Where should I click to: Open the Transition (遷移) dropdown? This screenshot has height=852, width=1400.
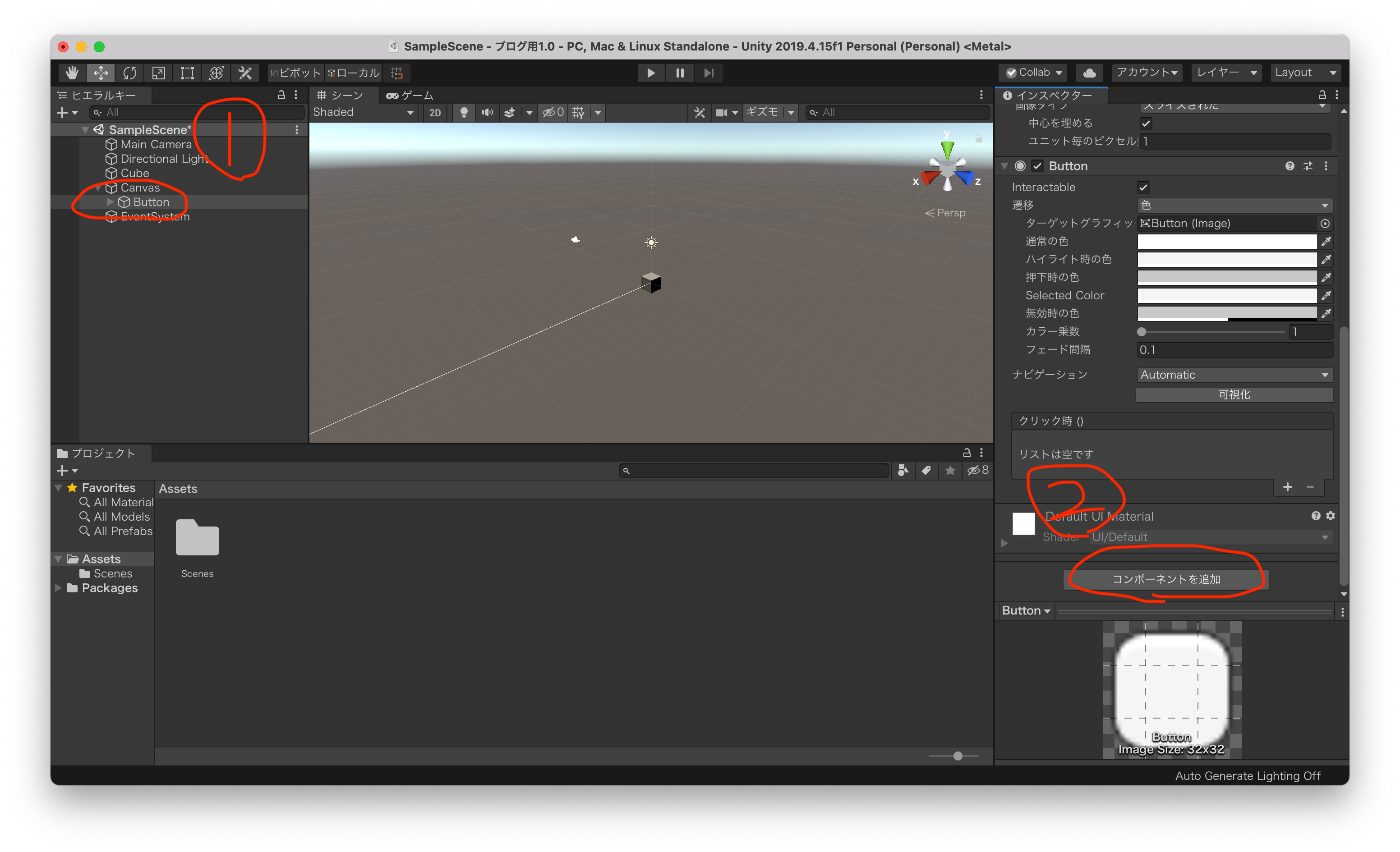click(1235, 205)
